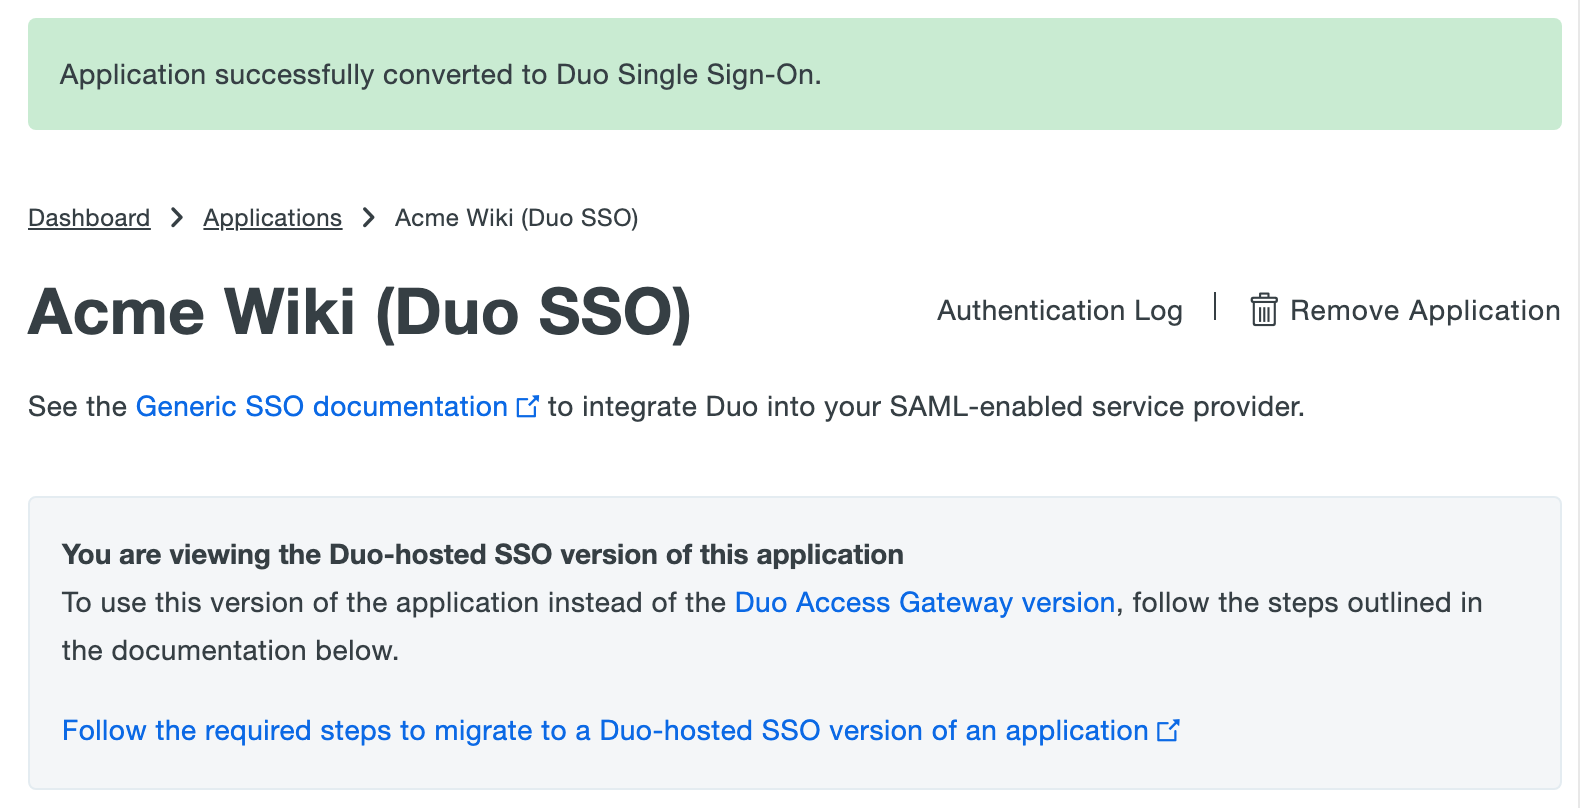Click chevron between Dashboard and Applications
The height and width of the screenshot is (808, 1580).
(x=177, y=217)
